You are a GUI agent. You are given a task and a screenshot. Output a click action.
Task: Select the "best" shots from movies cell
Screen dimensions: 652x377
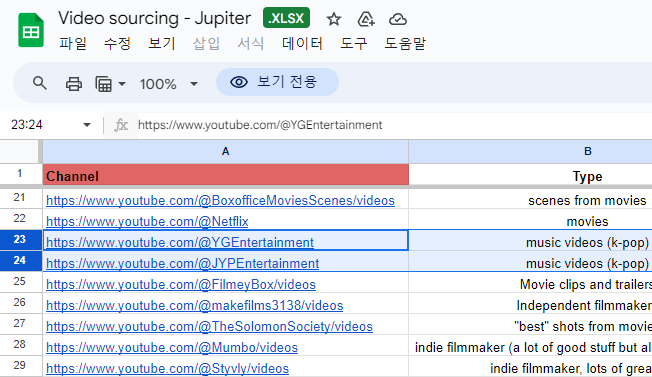(x=530, y=324)
